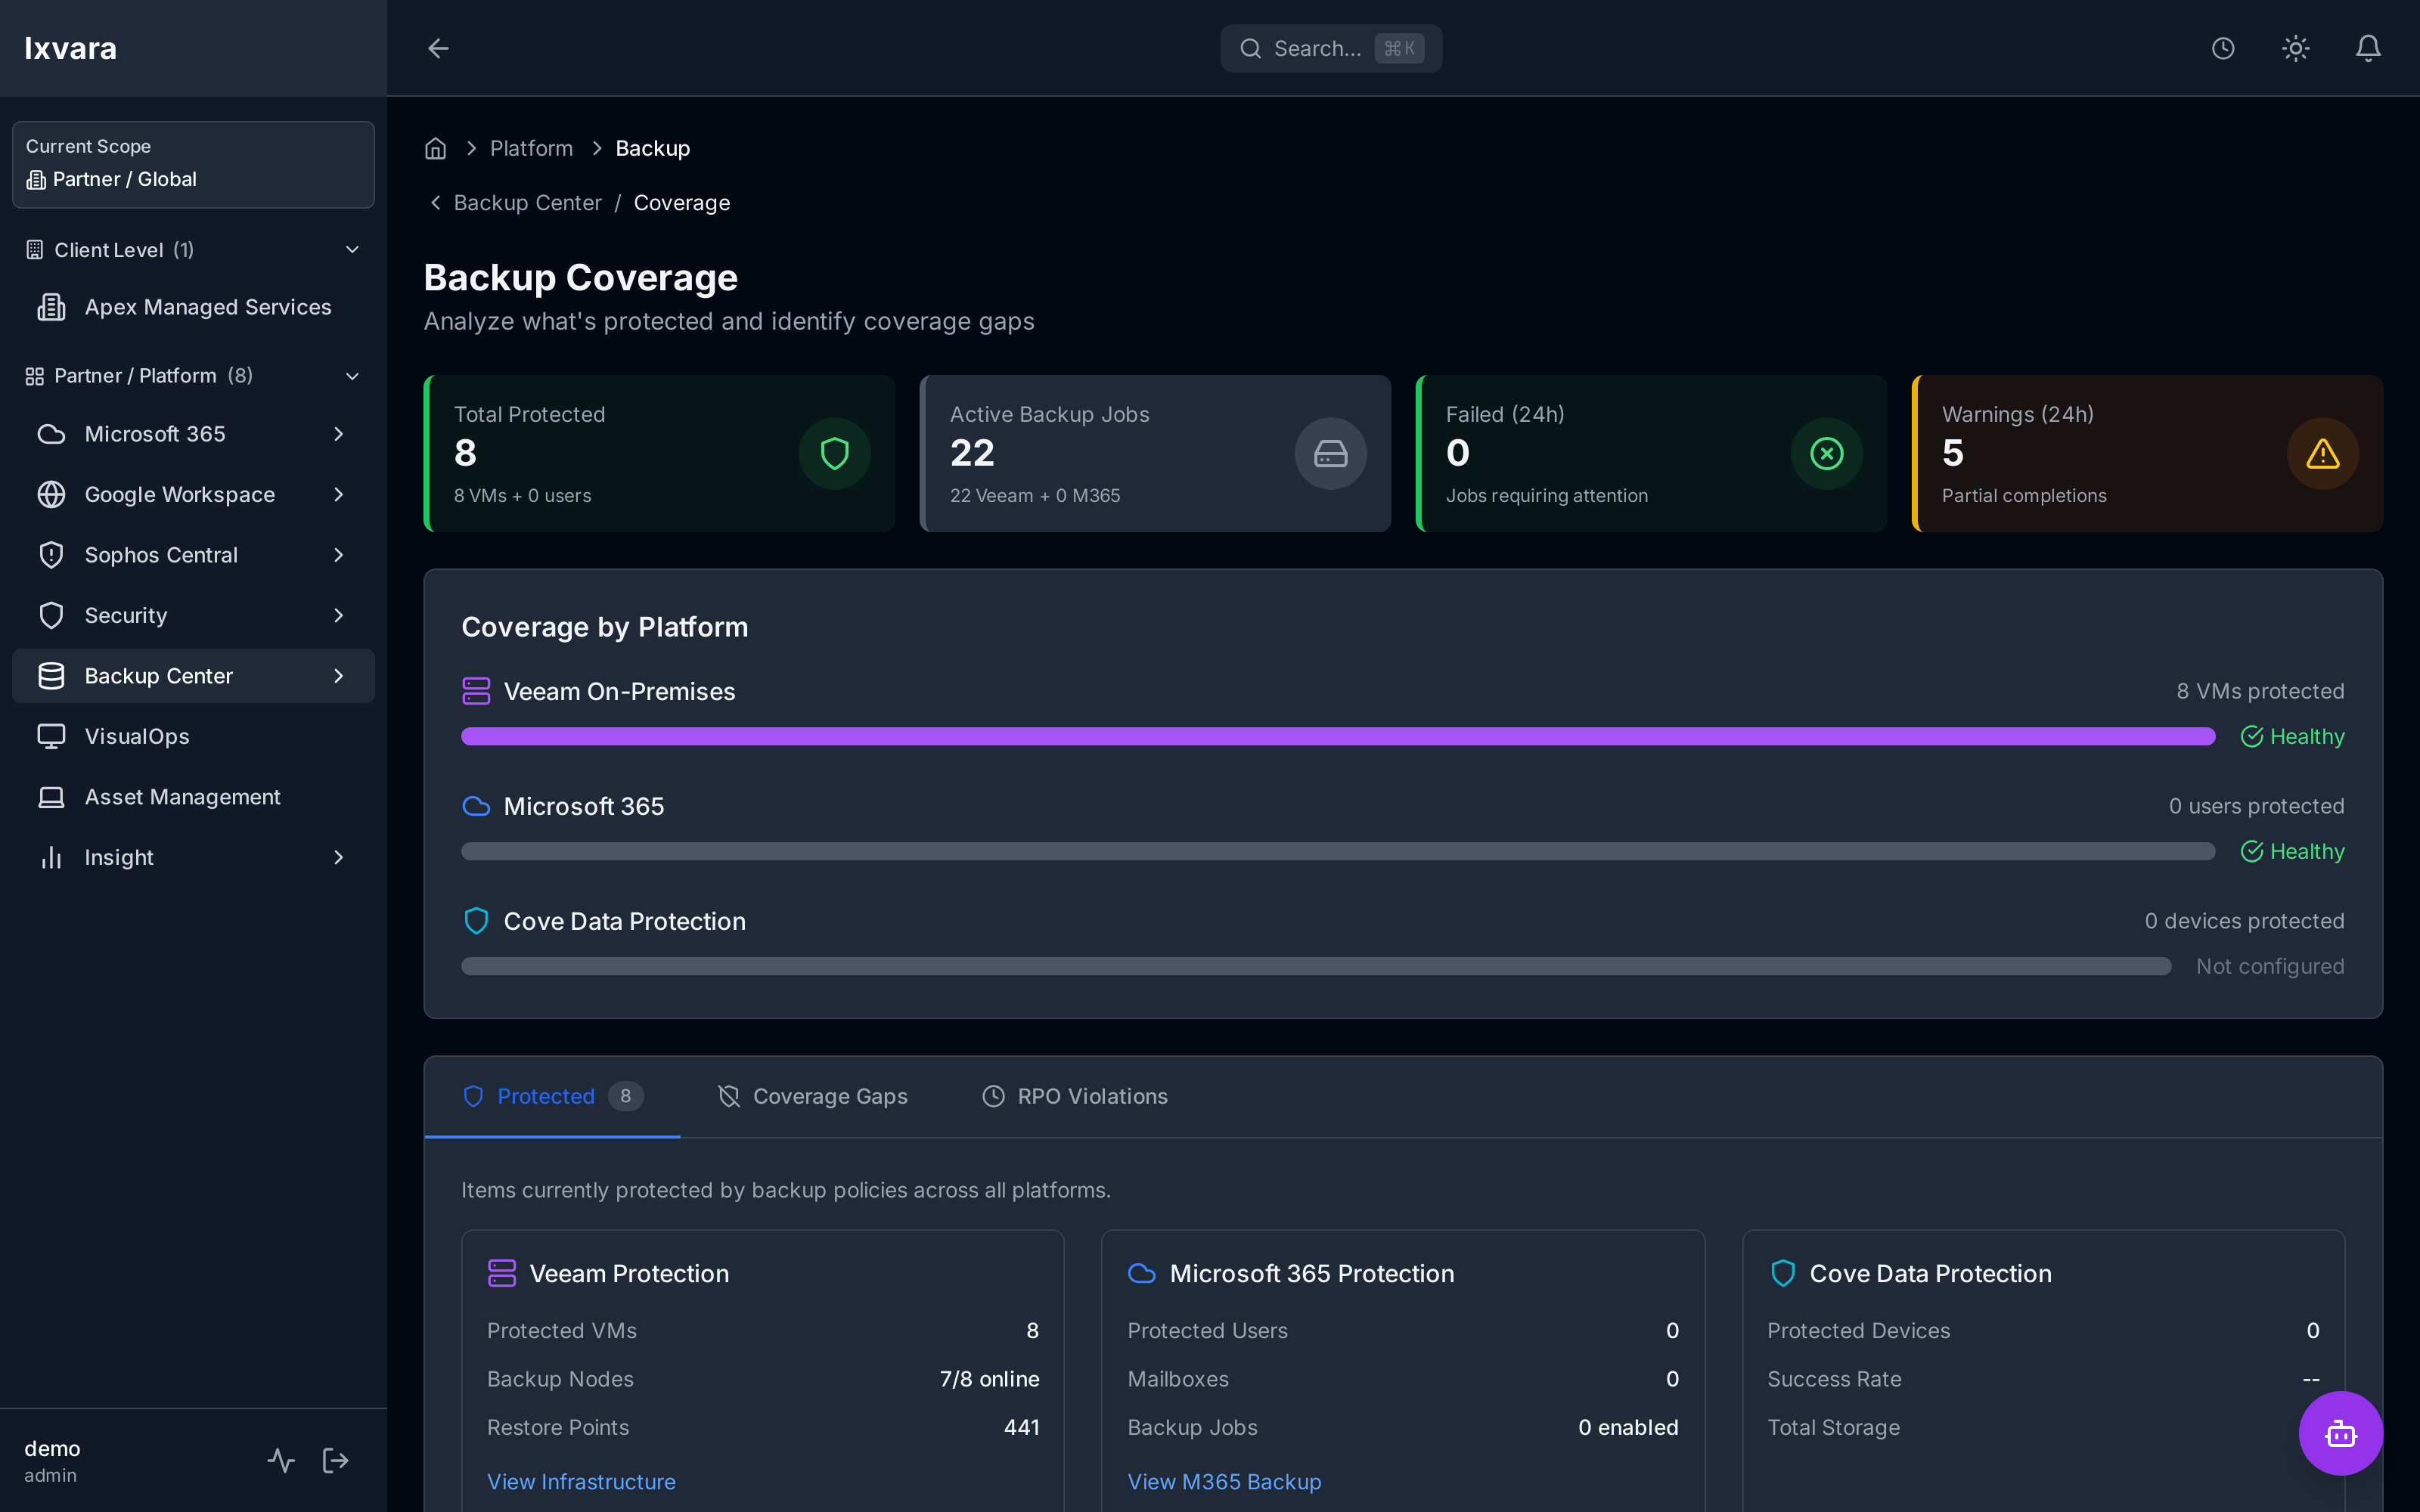
Task: Click the Search input field
Action: pos(1331,48)
